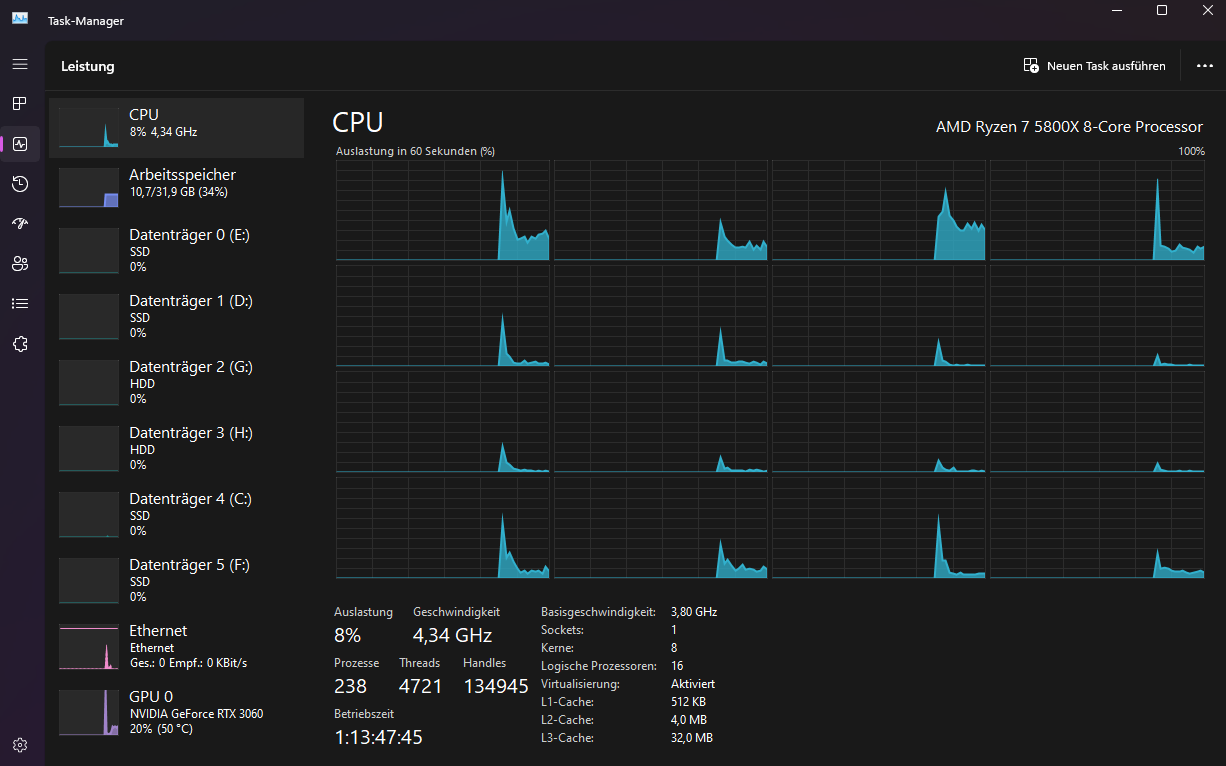Select Datenträger 4 (C:) entry
Image resolution: width=1226 pixels, height=766 pixels.
coord(176,514)
